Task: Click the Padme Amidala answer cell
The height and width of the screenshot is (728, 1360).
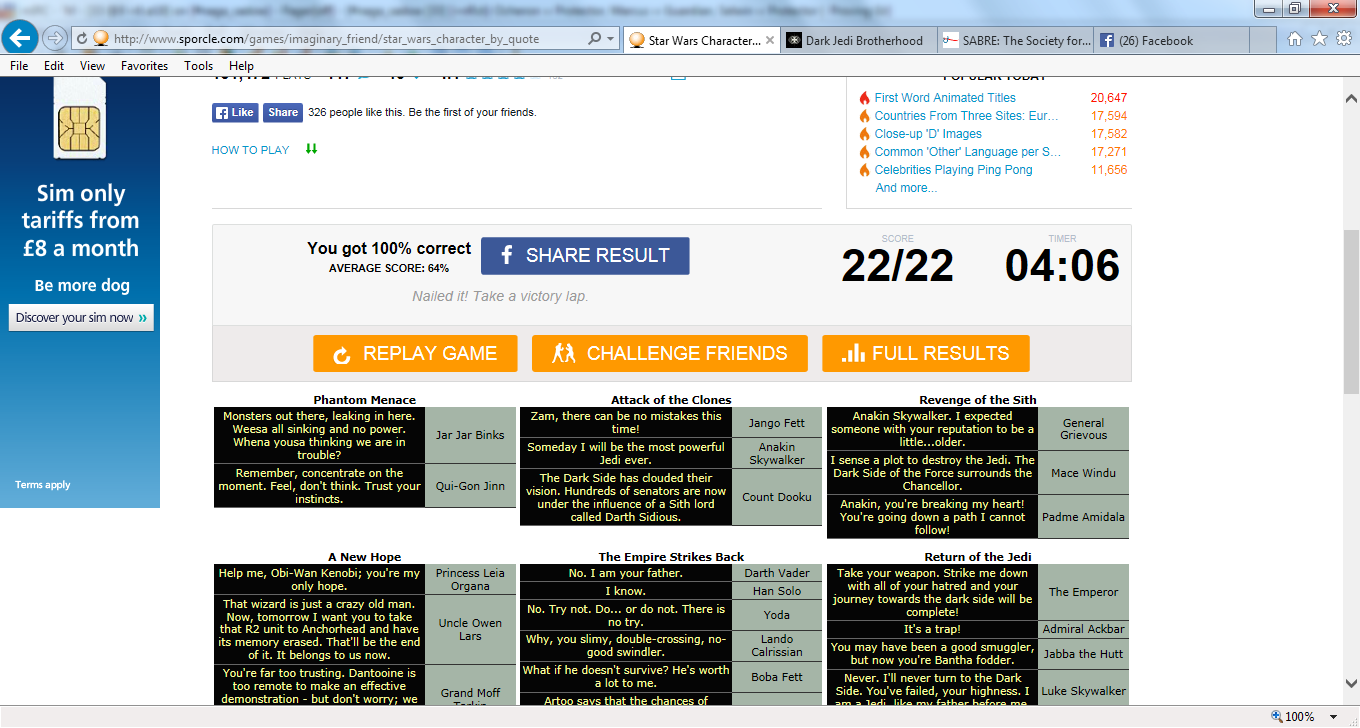Action: pyautogui.click(x=1084, y=517)
